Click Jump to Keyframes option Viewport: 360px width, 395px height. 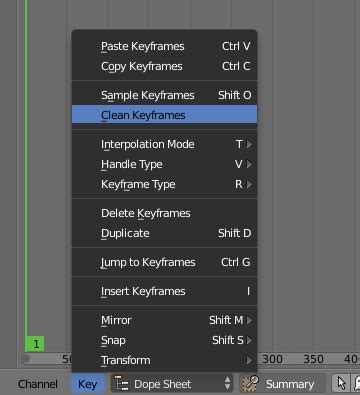click(164, 262)
